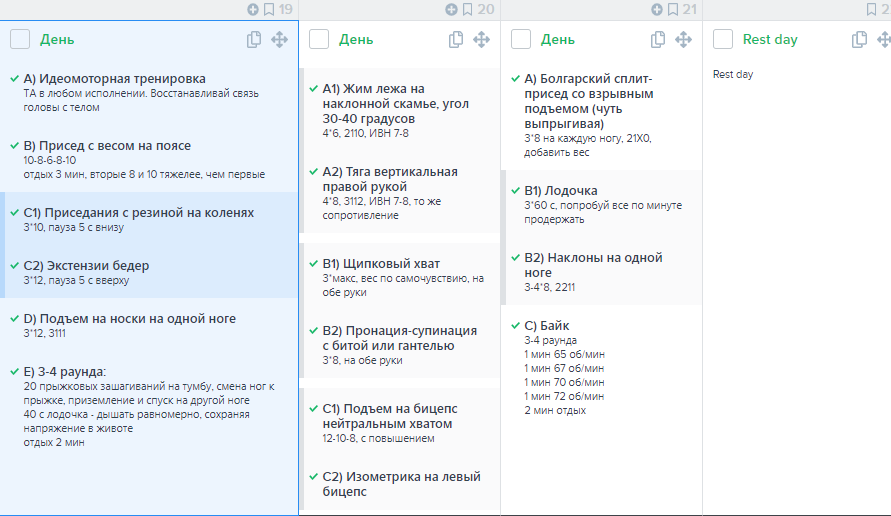
Task: Select exercise A1) Жим лежа на наклонной скамье
Action: (395, 103)
